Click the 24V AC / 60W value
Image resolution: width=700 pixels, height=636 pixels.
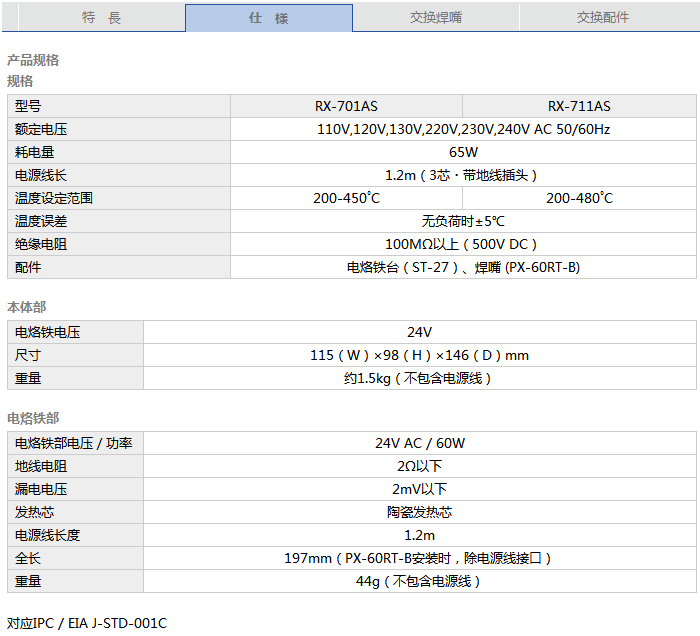click(x=420, y=443)
